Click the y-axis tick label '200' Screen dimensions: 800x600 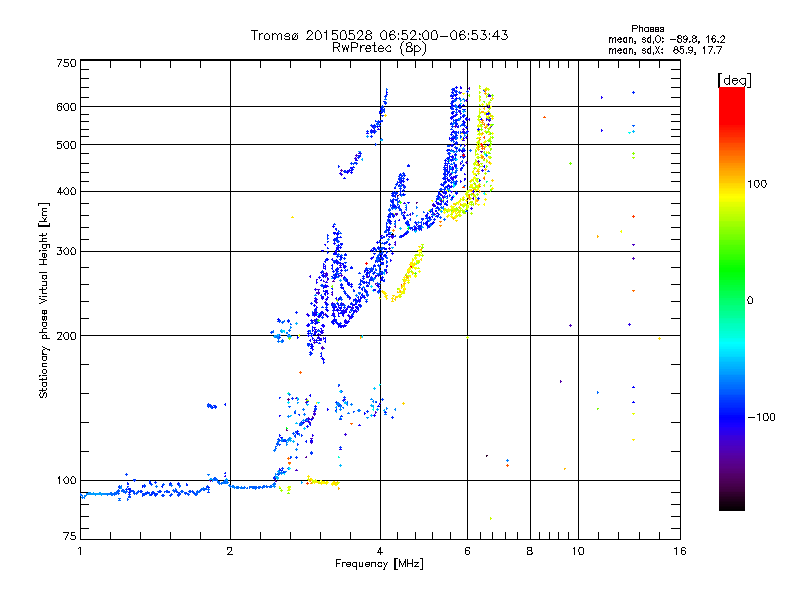tap(66, 336)
